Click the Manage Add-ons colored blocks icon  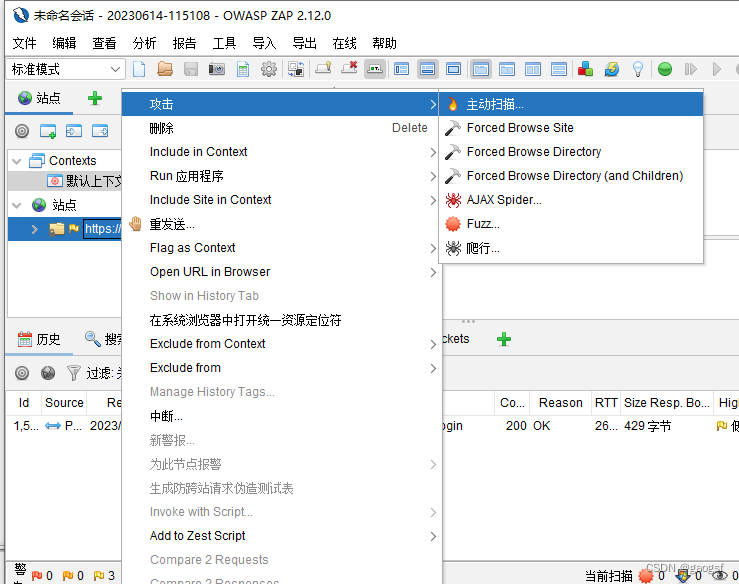tap(585, 69)
